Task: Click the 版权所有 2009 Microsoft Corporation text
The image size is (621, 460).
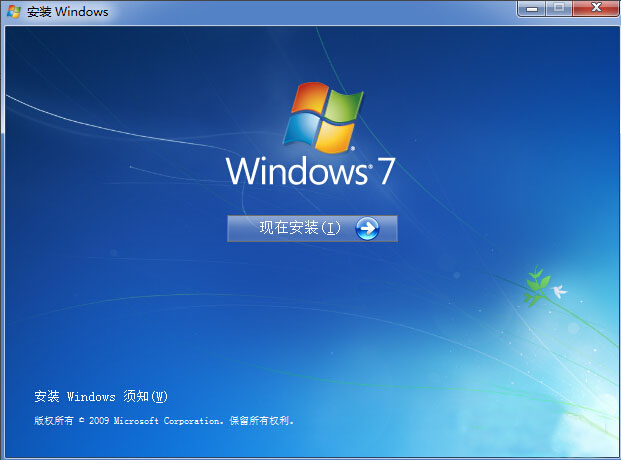Action: click(164, 420)
